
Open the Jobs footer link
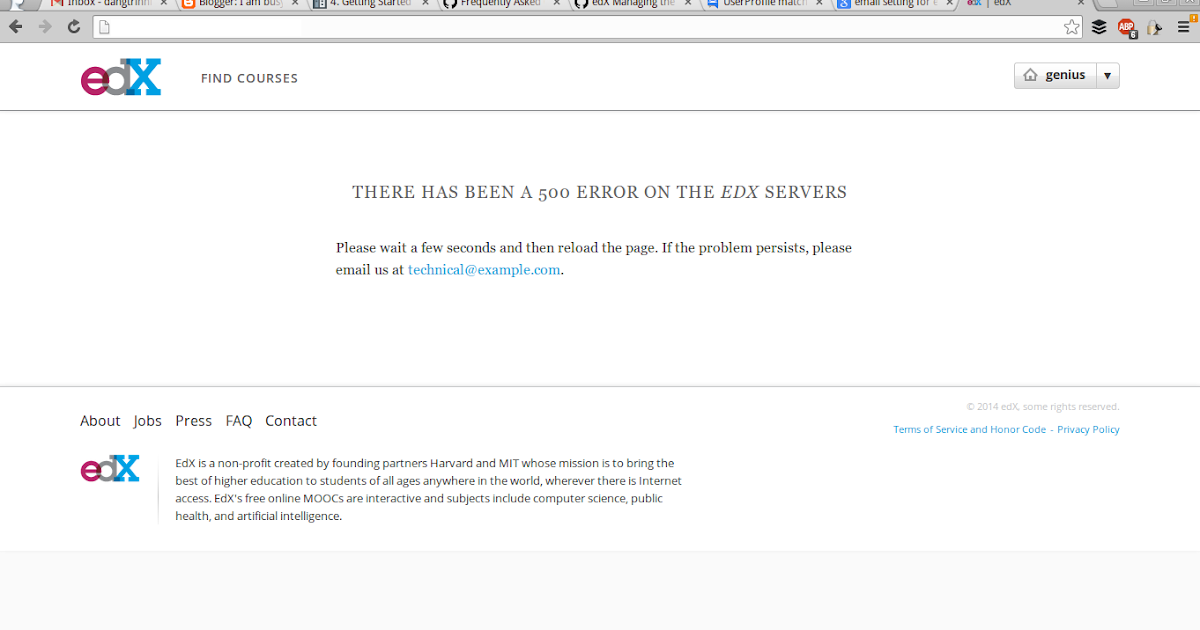148,421
